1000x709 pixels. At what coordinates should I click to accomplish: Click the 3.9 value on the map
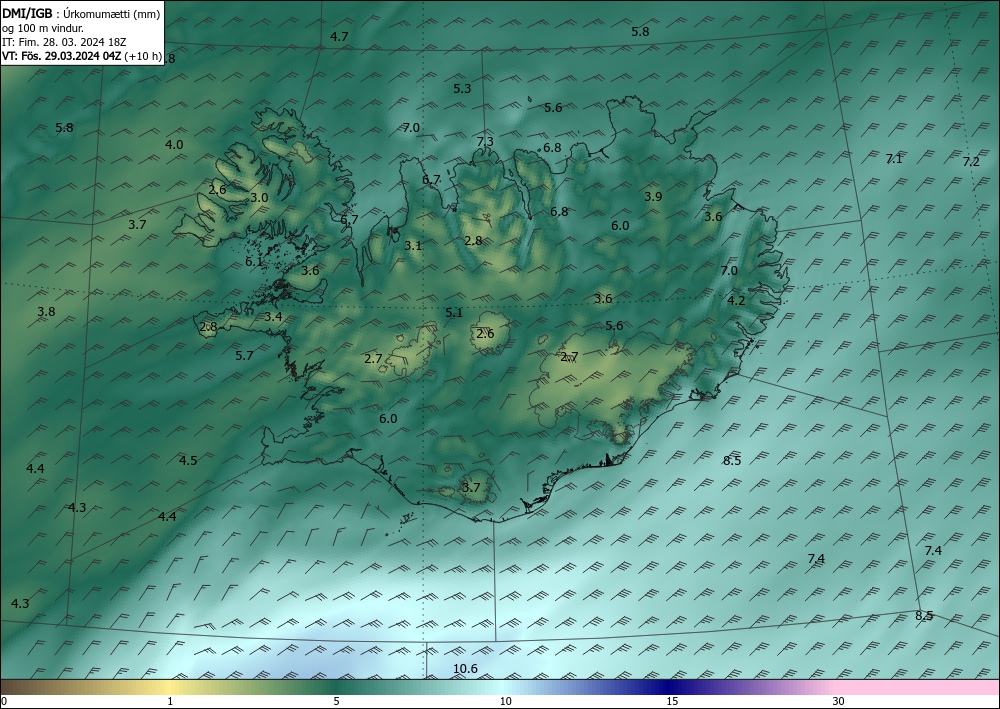(653, 196)
